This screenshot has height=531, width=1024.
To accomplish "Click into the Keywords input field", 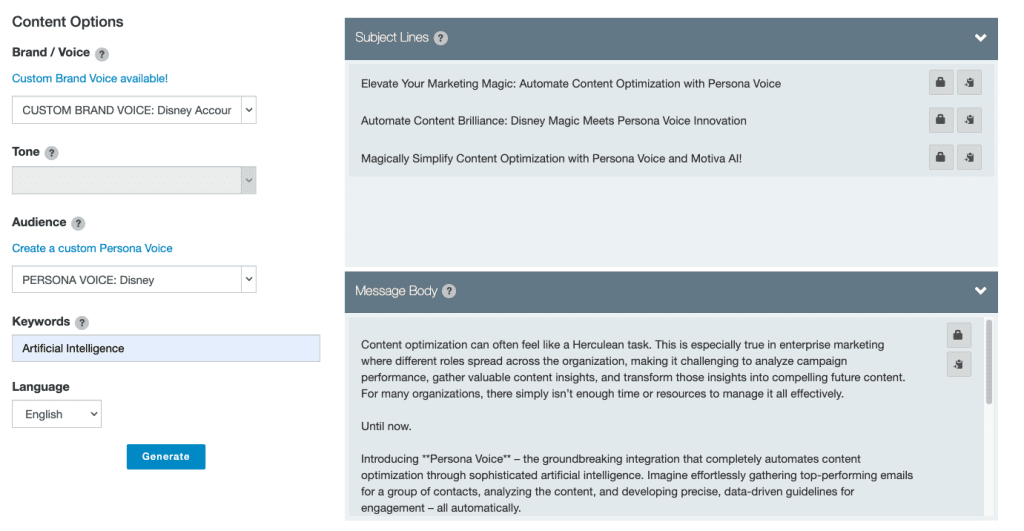I will point(166,348).
